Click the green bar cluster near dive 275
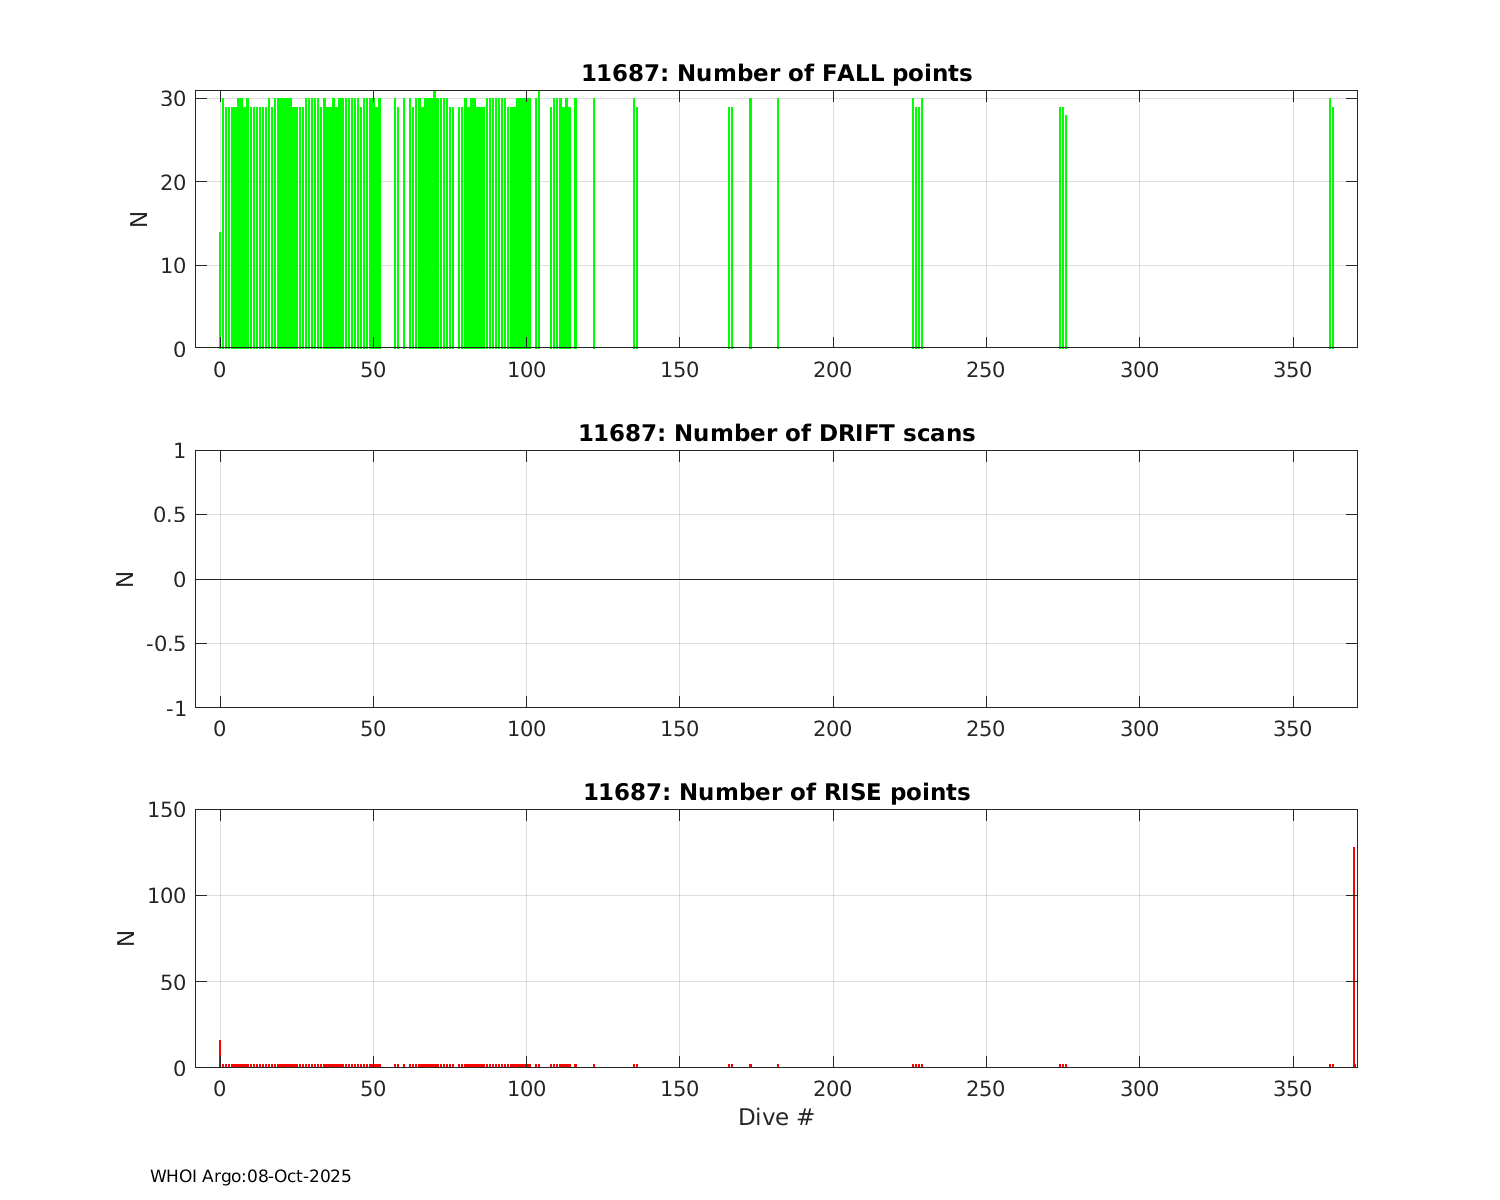 [1062, 230]
